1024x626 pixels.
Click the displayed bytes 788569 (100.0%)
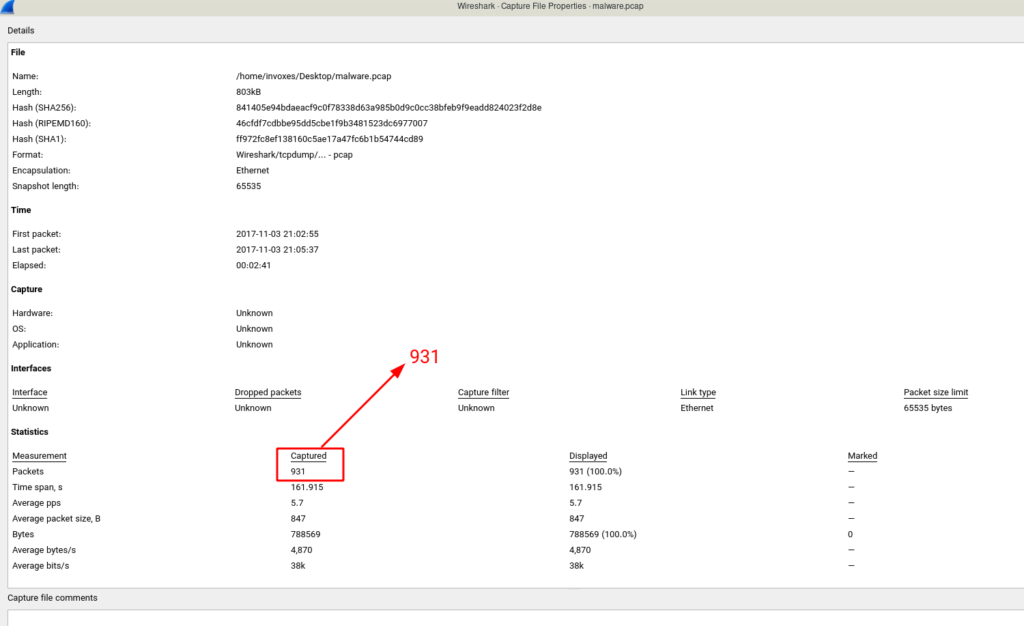(x=603, y=534)
